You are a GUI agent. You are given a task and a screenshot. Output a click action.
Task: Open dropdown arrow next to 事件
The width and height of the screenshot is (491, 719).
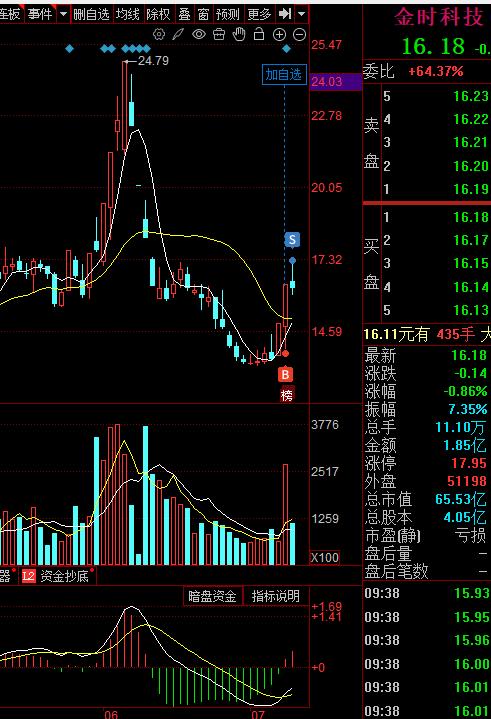(64, 14)
